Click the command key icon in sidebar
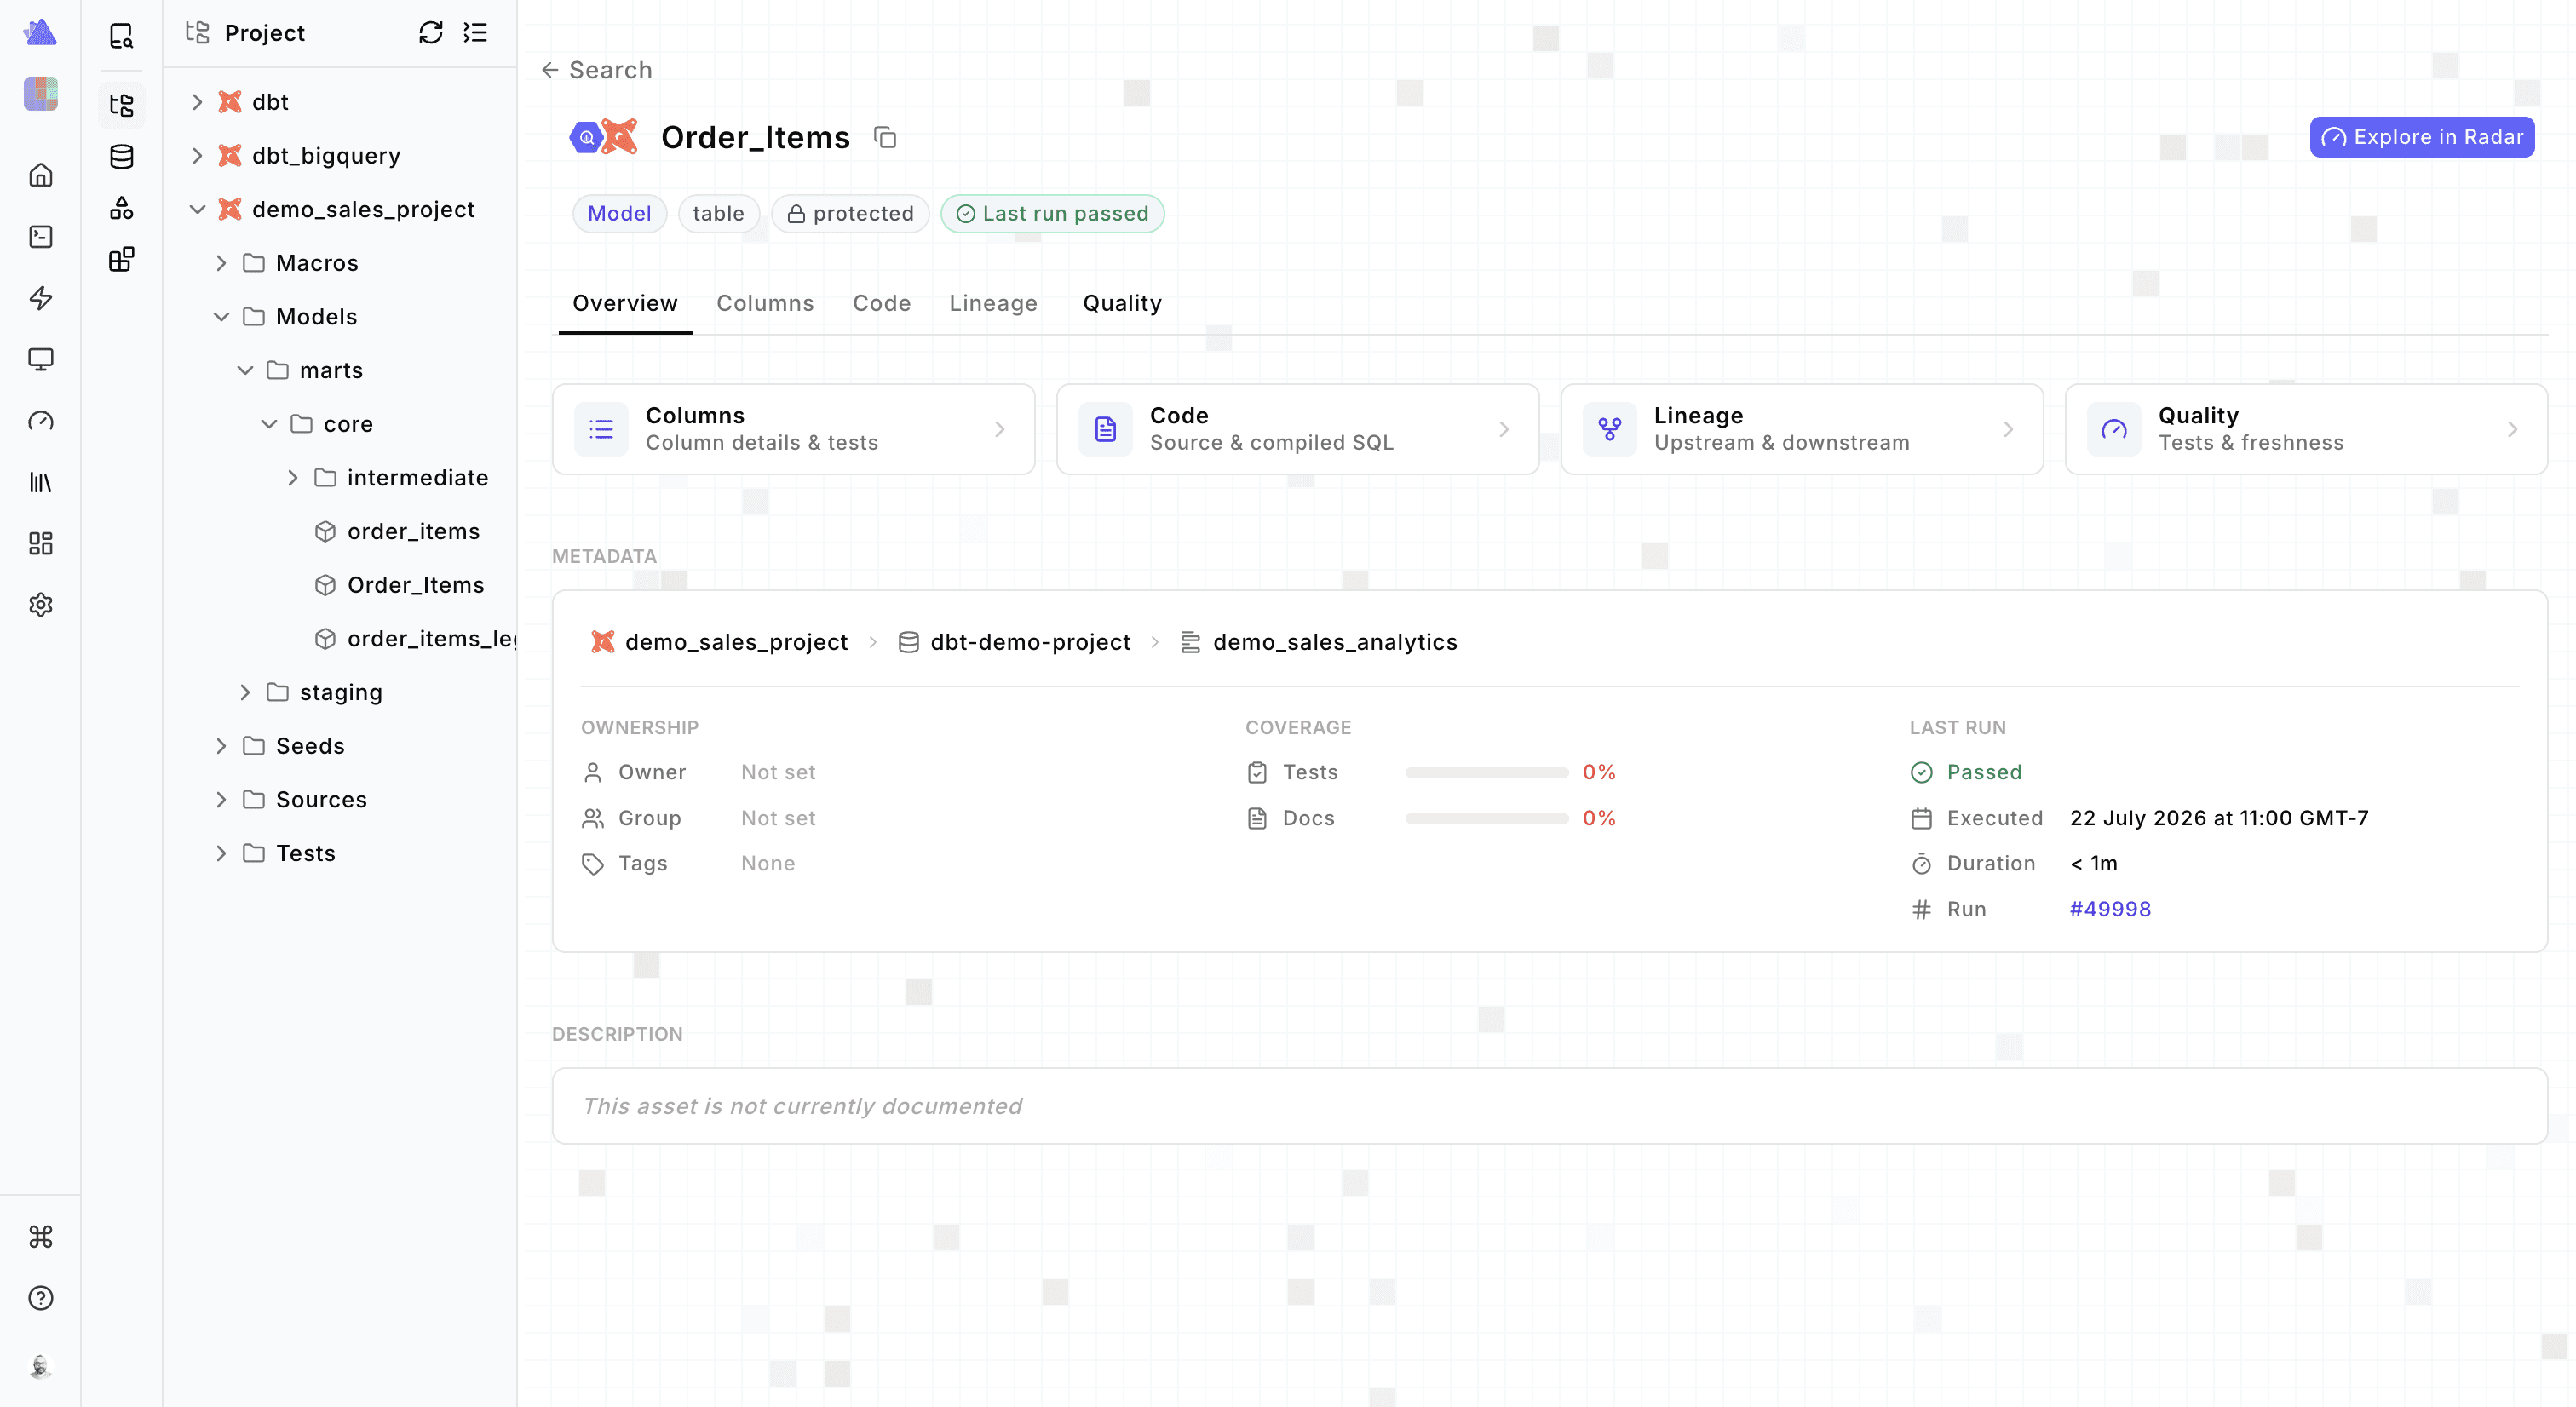2576x1407 pixels. click(x=41, y=1237)
